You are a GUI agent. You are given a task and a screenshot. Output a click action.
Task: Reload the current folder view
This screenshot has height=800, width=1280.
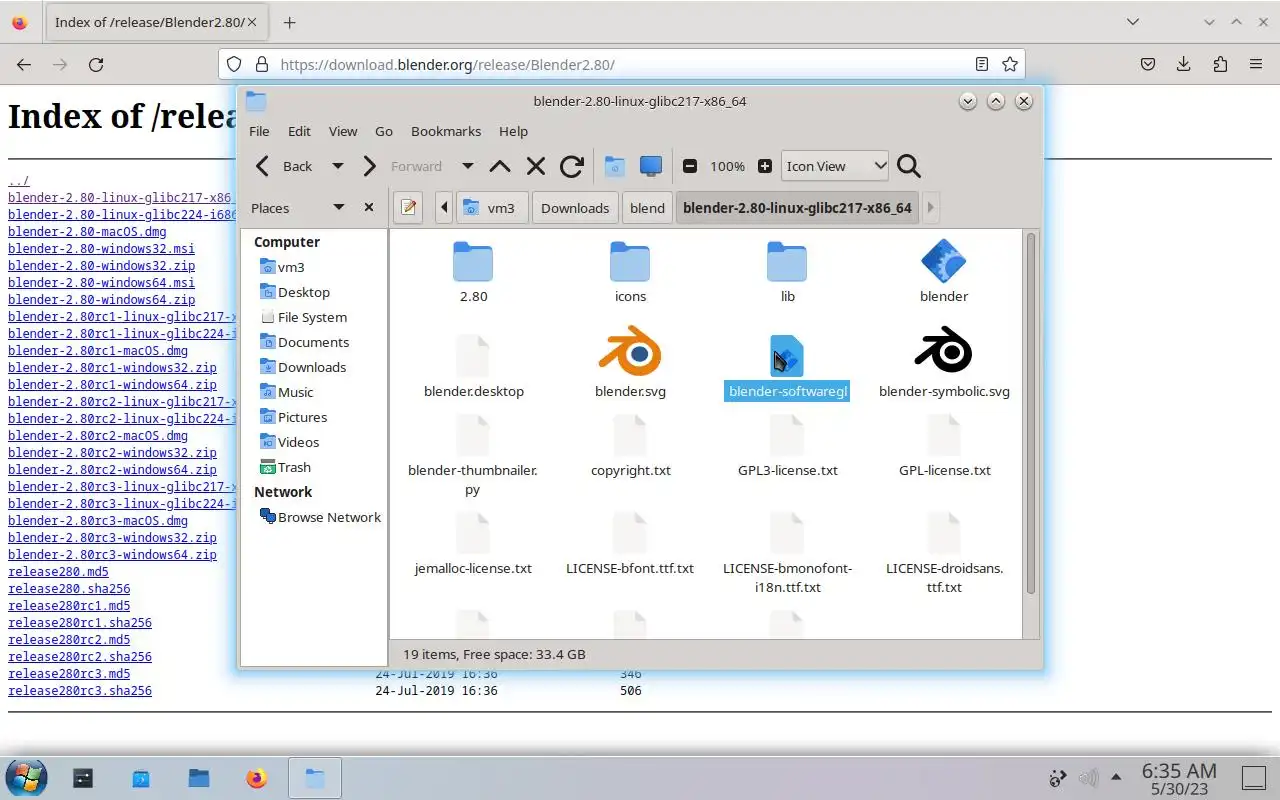pos(572,166)
